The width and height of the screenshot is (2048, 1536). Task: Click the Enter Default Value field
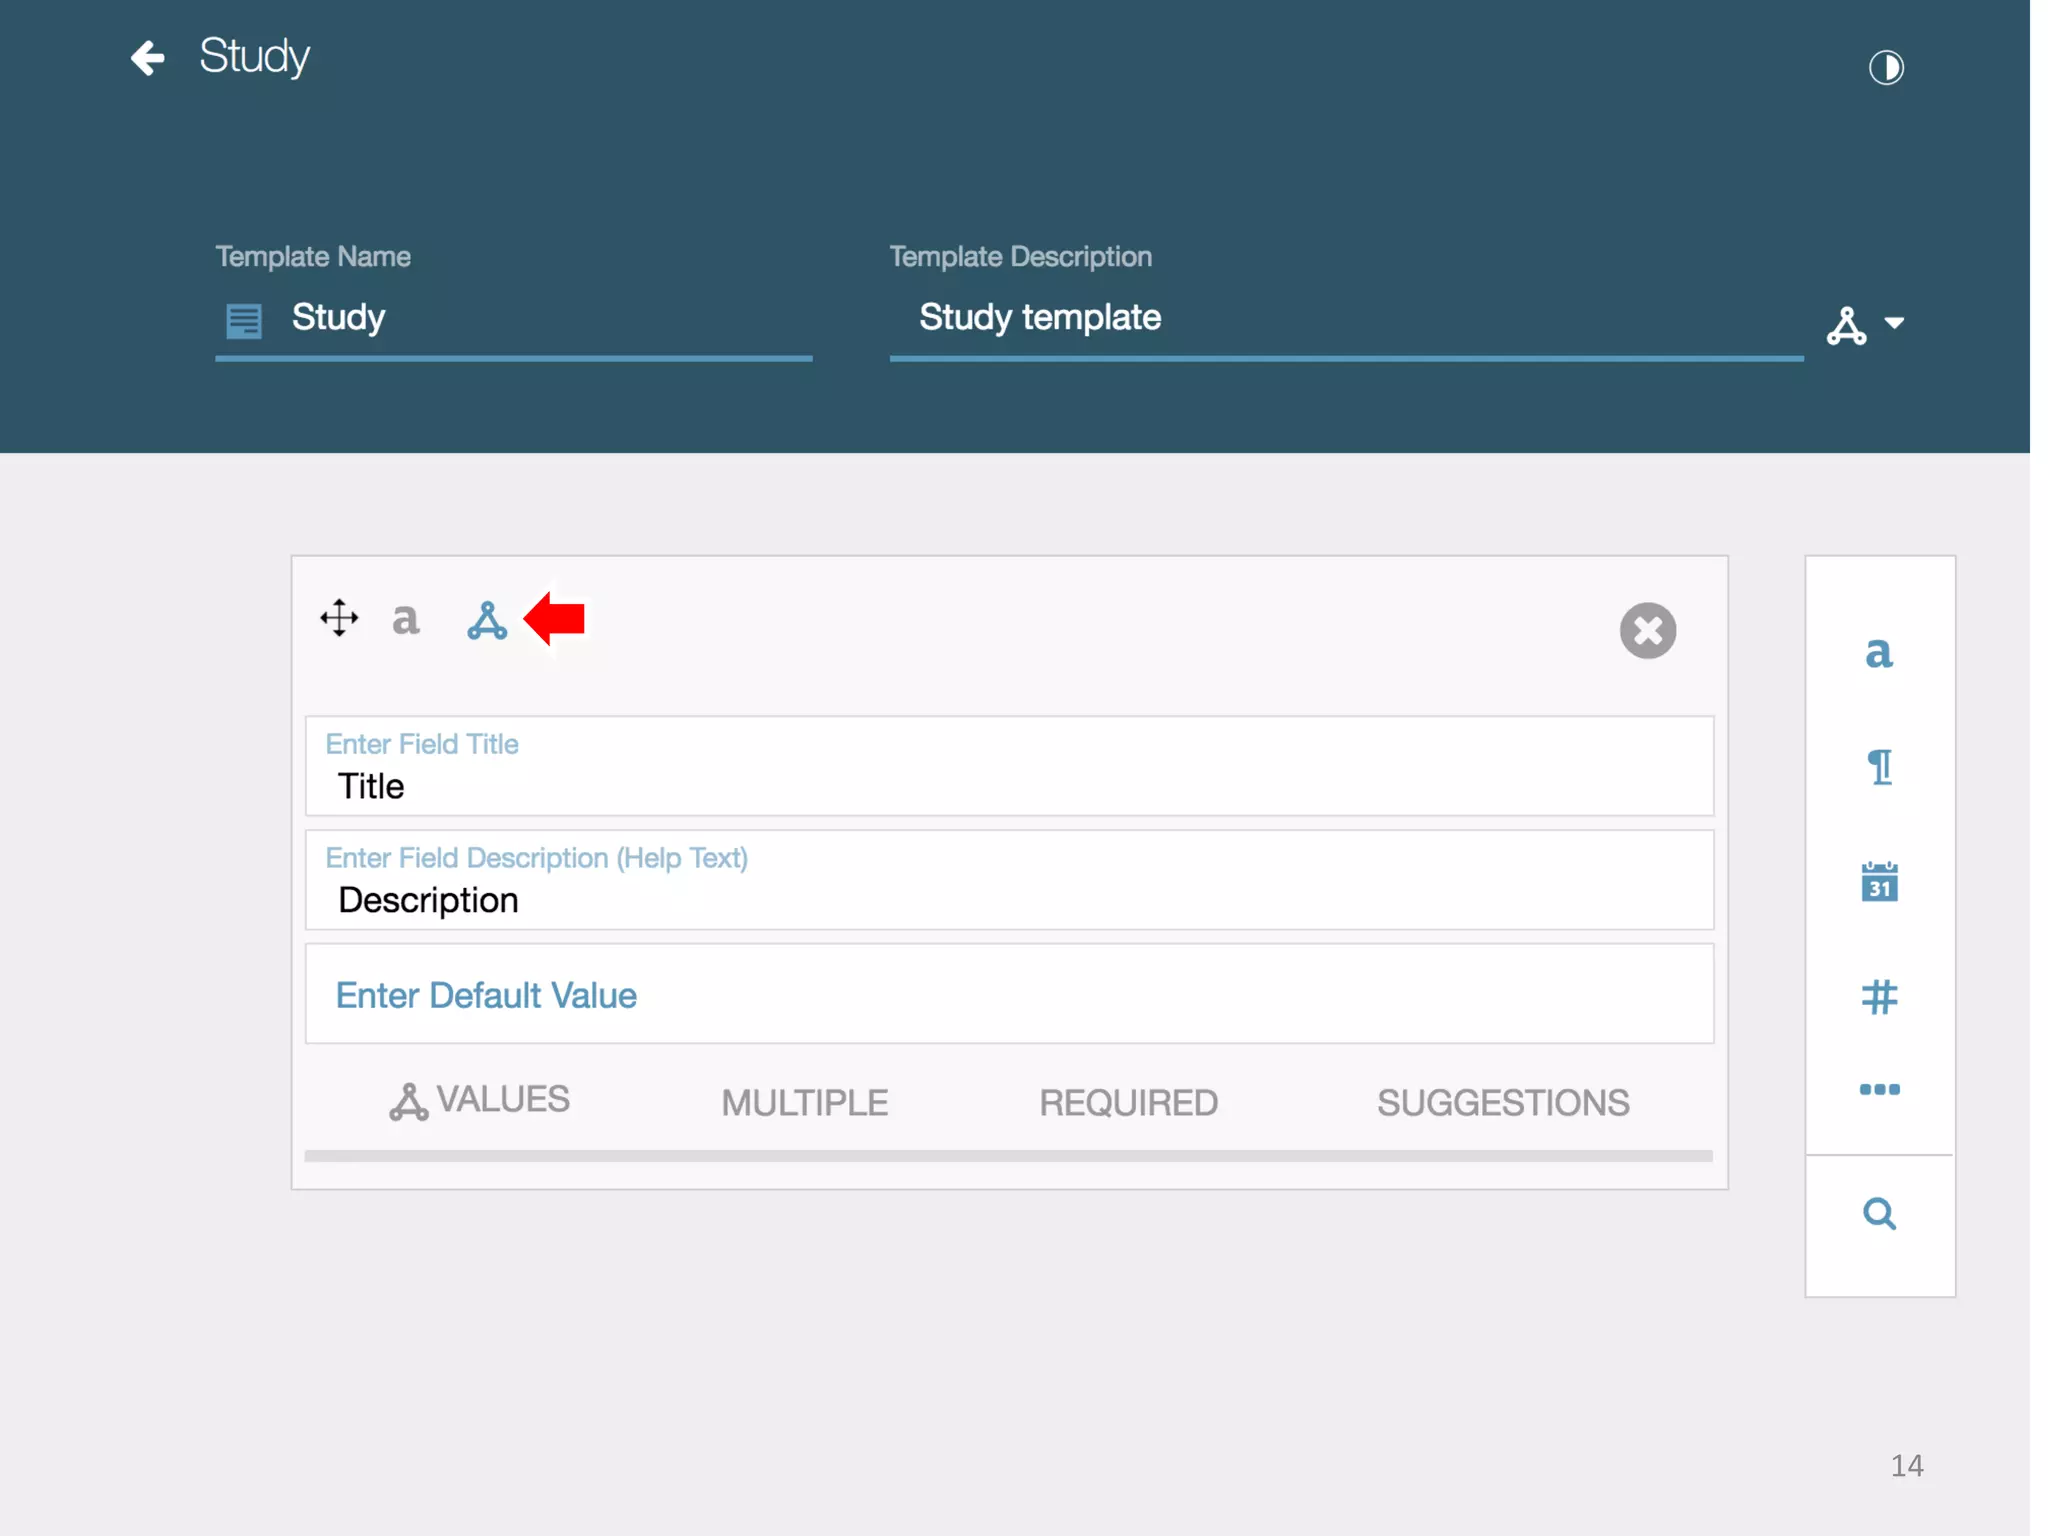(x=1008, y=995)
